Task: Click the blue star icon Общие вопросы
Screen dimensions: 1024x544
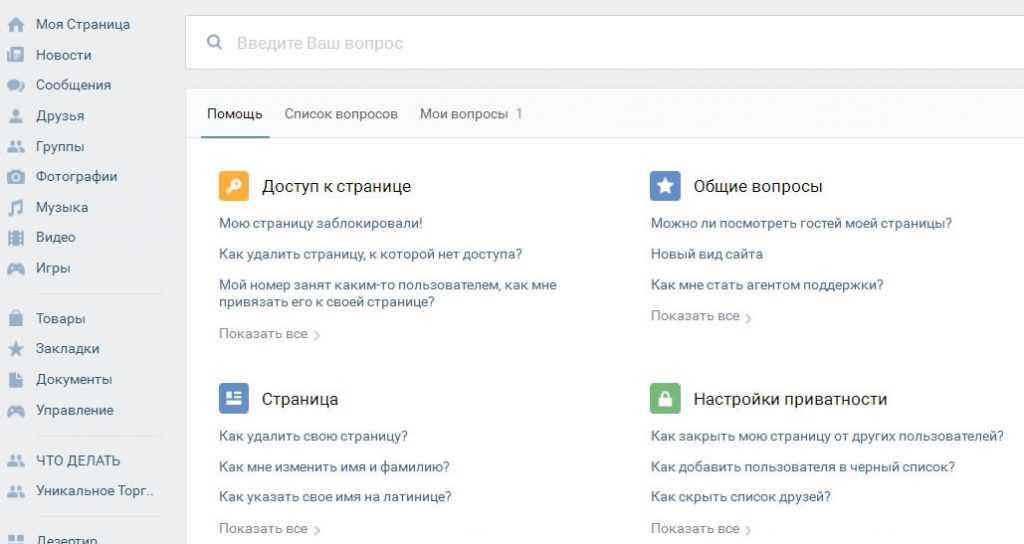Action: (x=665, y=186)
